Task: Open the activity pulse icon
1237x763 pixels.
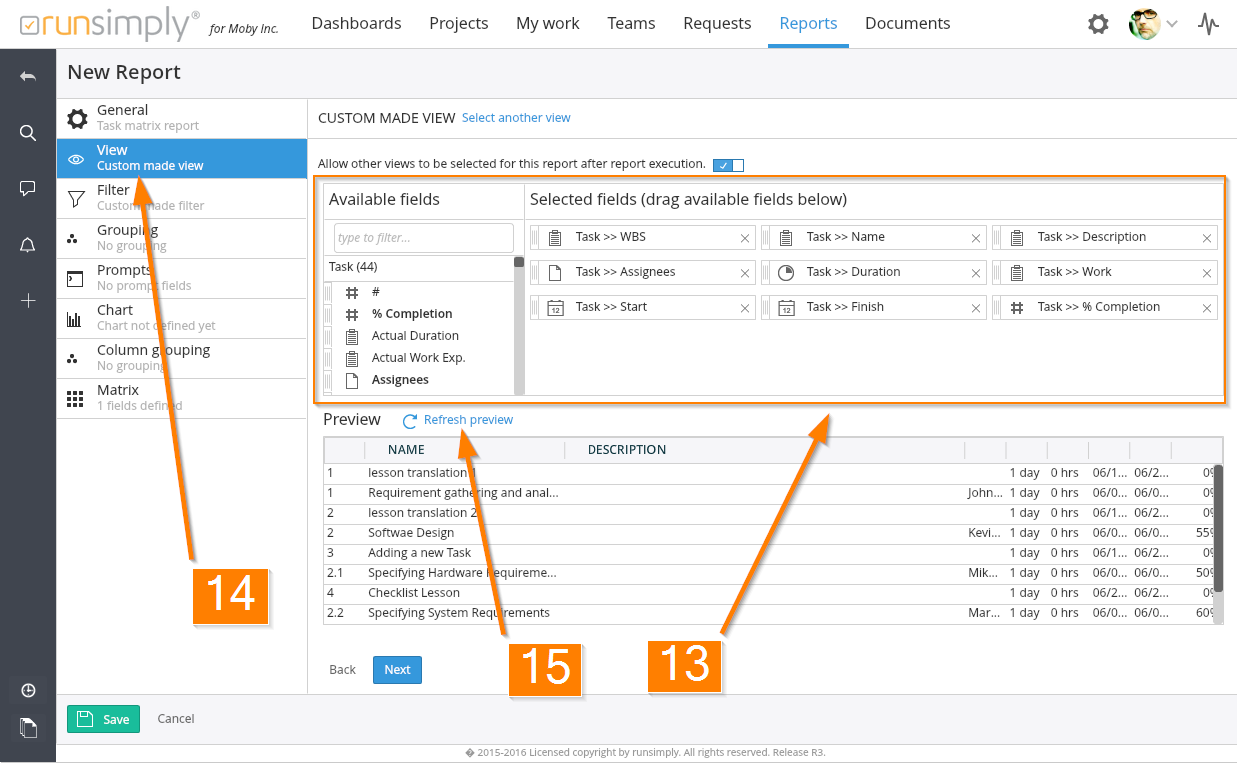Action: pyautogui.click(x=1208, y=24)
